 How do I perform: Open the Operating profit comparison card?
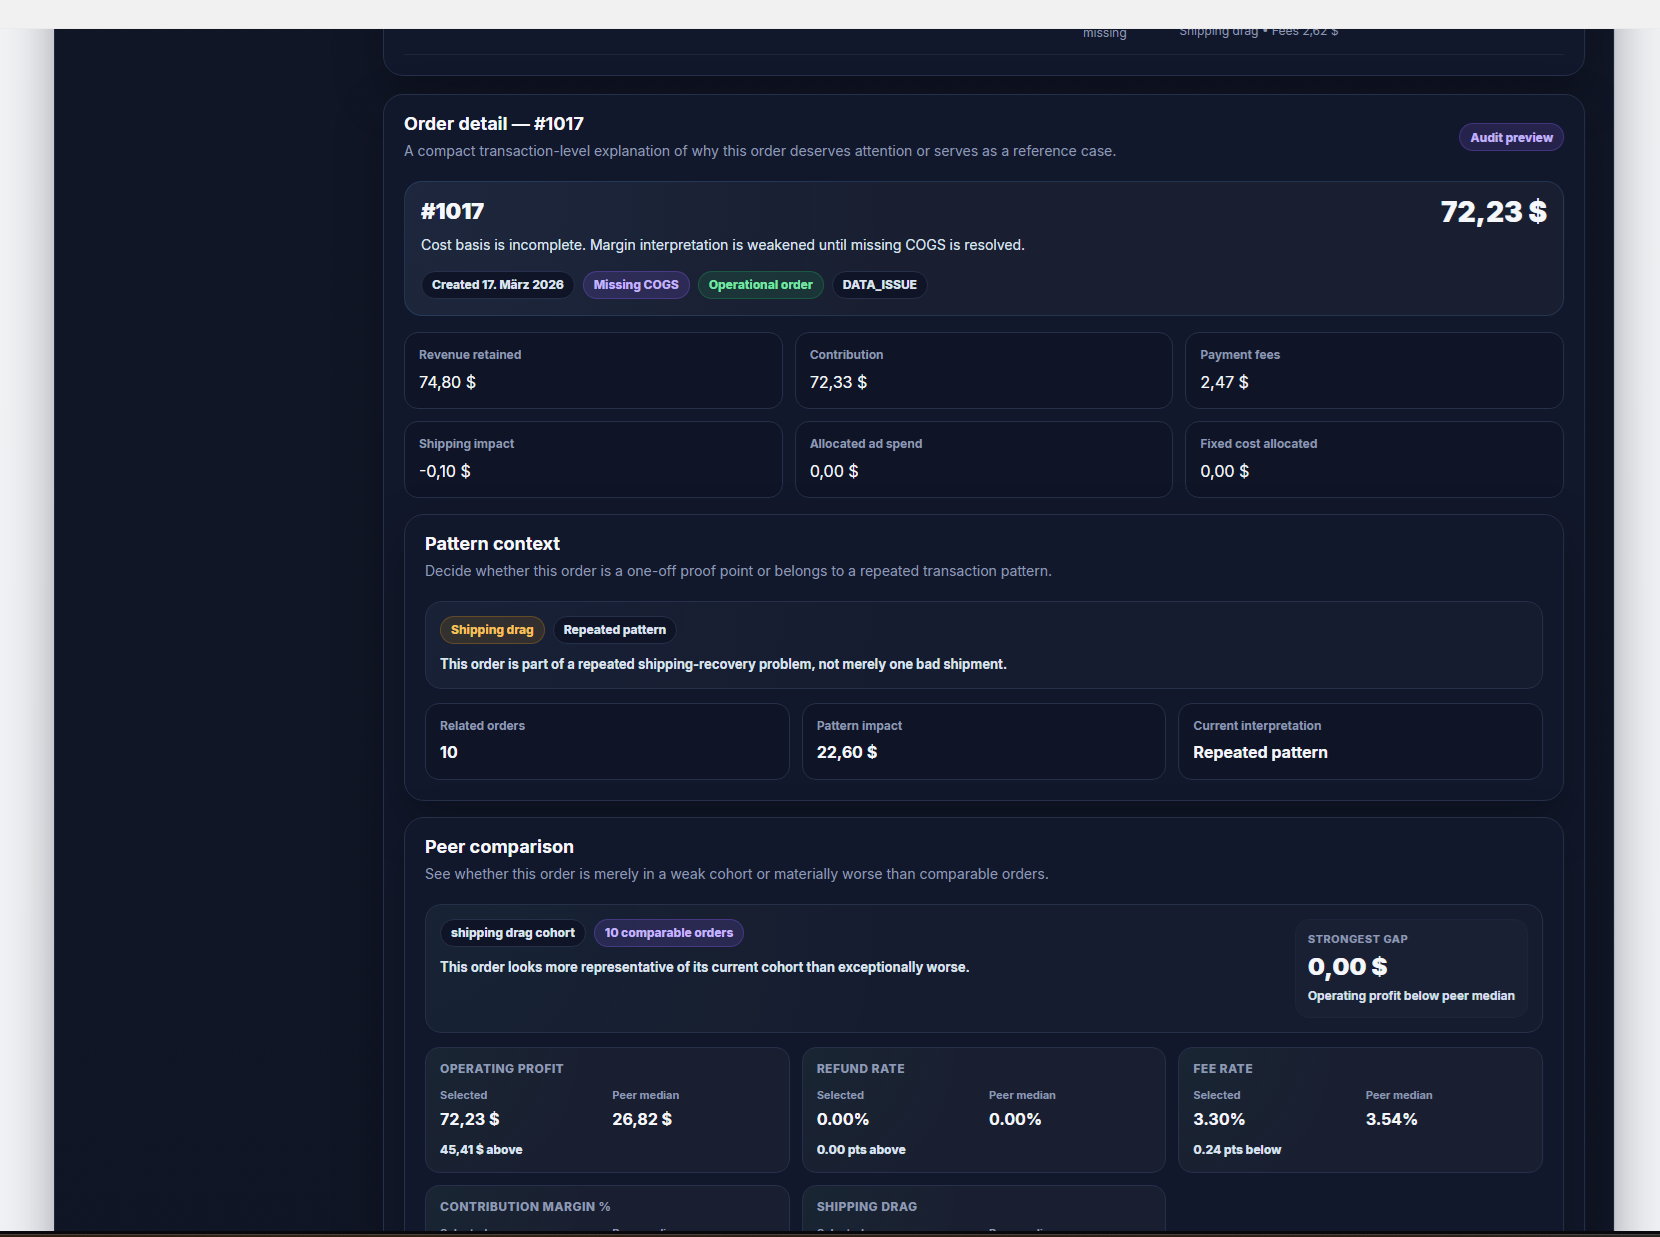click(606, 1109)
